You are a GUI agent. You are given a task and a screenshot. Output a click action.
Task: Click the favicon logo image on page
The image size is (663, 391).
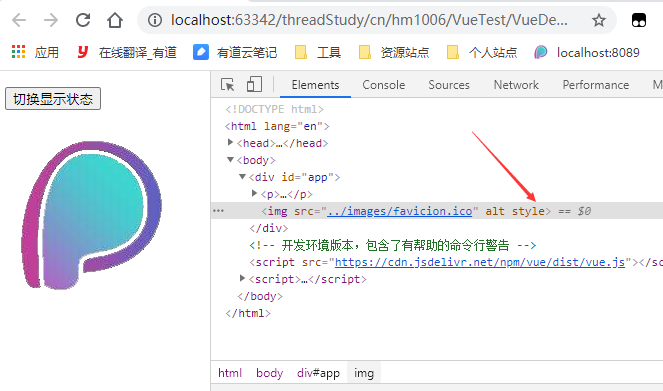pos(91,215)
